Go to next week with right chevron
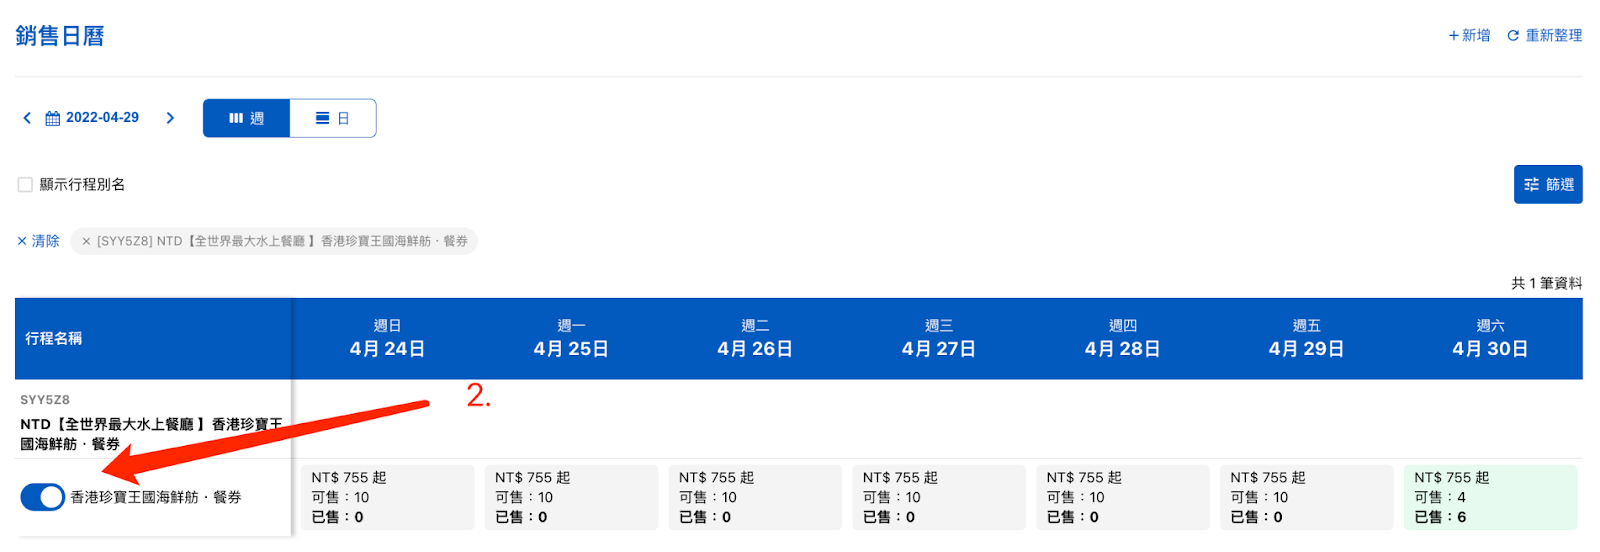 tap(170, 118)
